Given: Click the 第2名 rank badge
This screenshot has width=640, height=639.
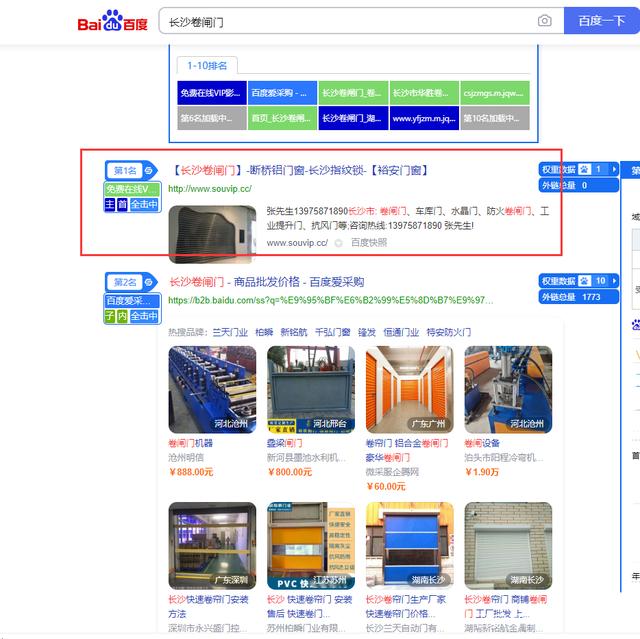Looking at the screenshot, I should tap(124, 282).
